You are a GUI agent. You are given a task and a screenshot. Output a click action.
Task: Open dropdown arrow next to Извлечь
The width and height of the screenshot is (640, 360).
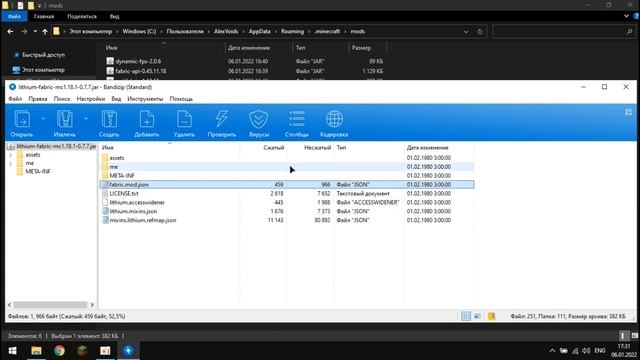click(x=86, y=119)
